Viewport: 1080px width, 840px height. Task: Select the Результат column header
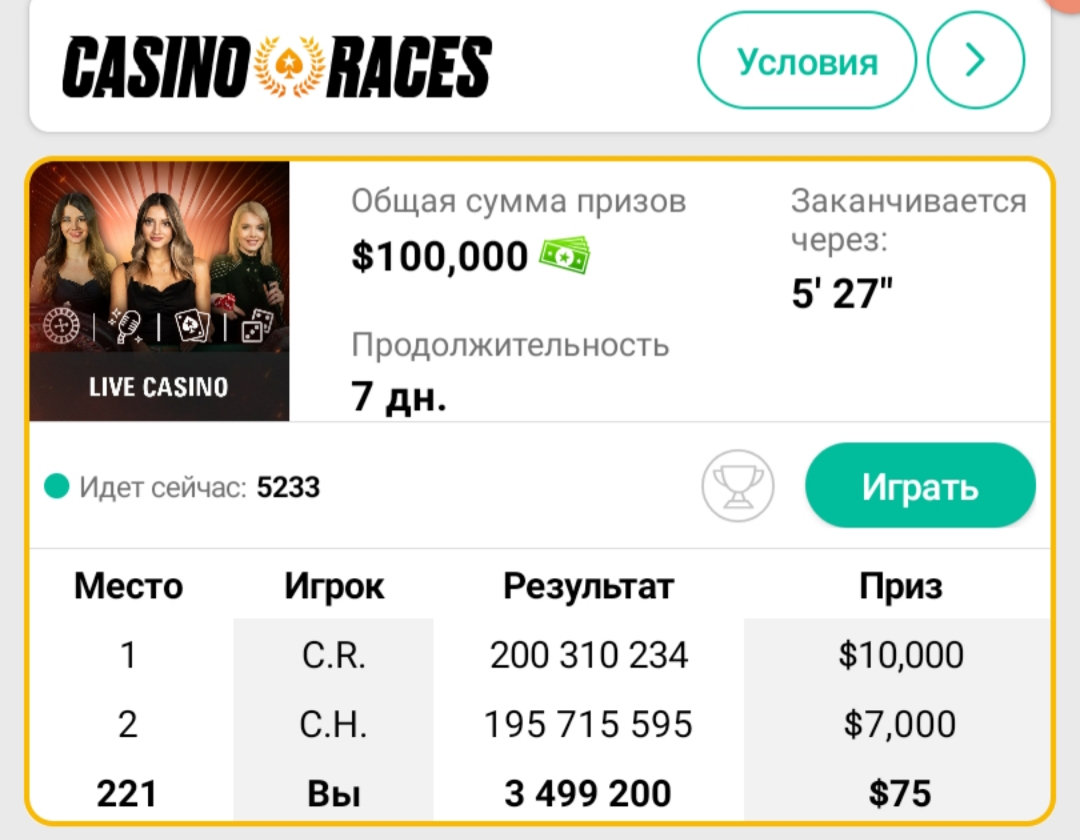589,587
